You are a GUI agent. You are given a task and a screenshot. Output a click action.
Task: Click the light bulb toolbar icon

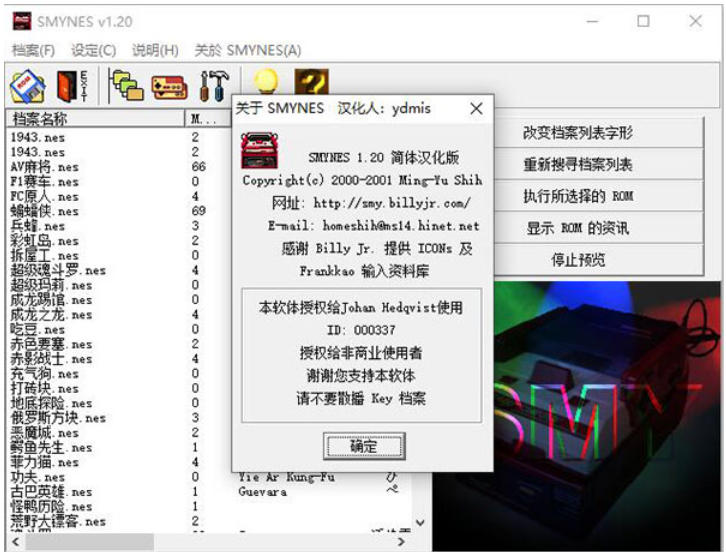pyautogui.click(x=266, y=81)
